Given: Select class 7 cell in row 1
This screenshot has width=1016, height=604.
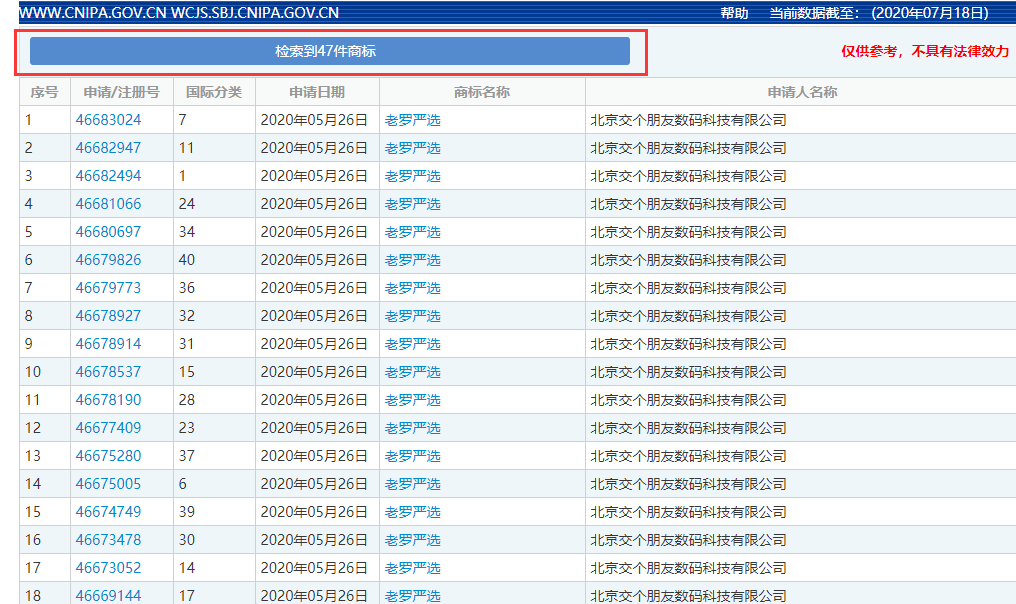Looking at the screenshot, I should (214, 120).
